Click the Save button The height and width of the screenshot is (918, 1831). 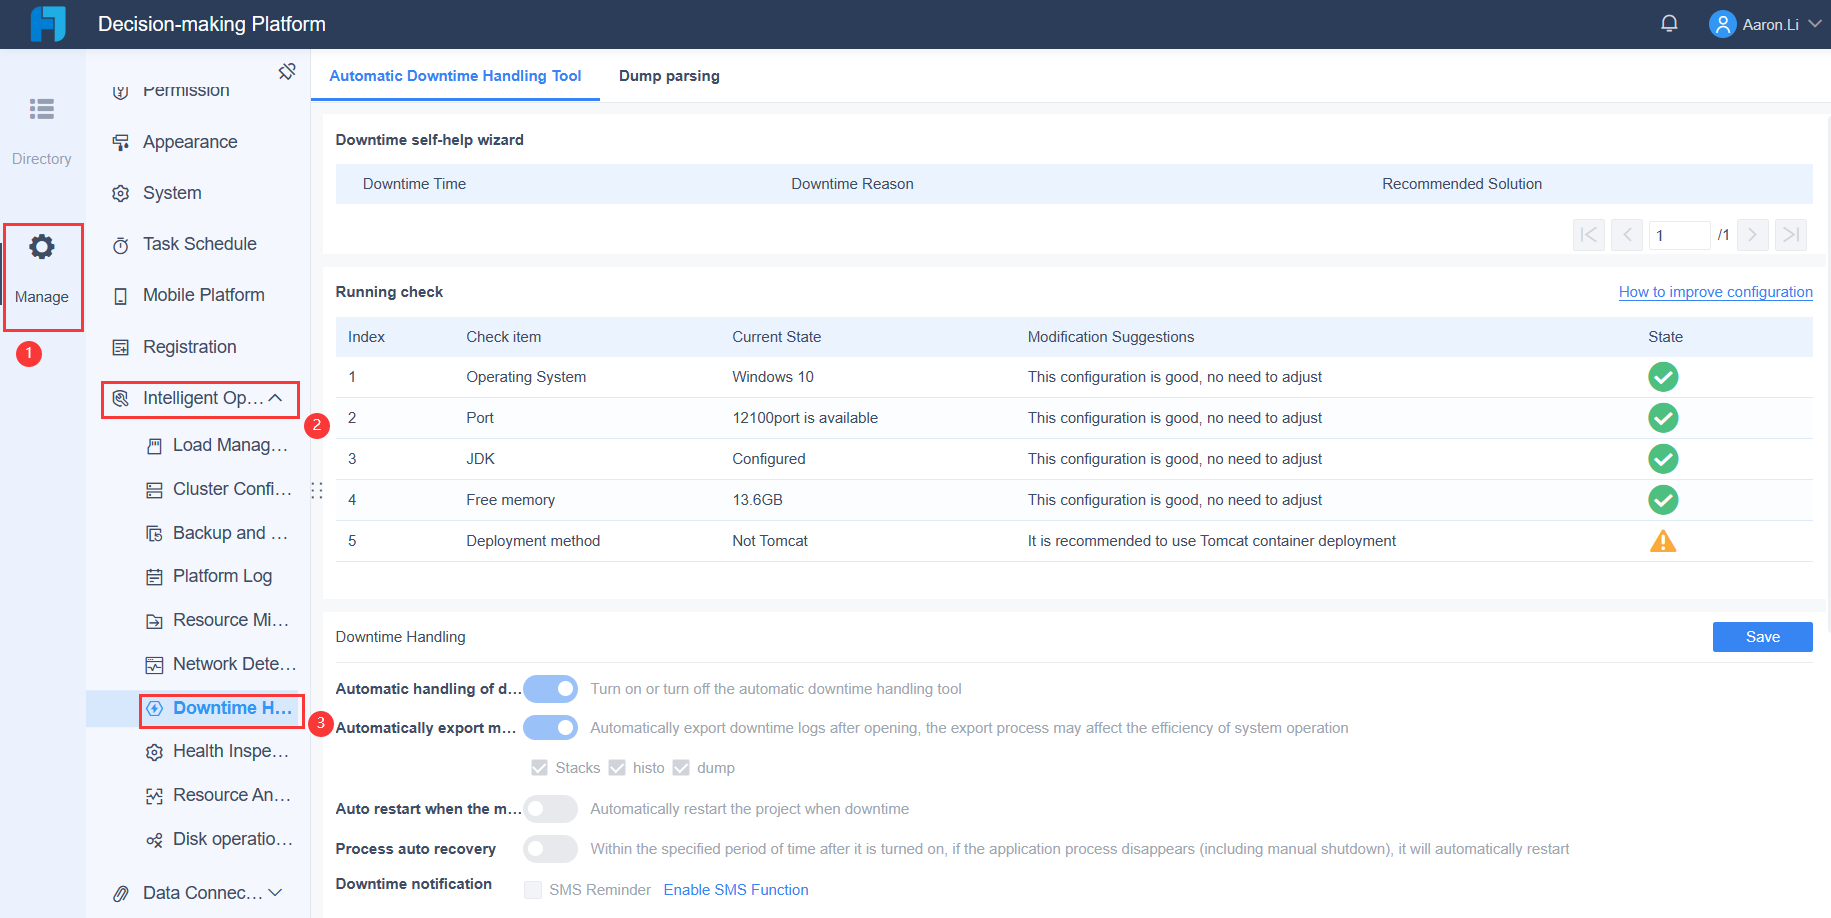[1762, 636]
